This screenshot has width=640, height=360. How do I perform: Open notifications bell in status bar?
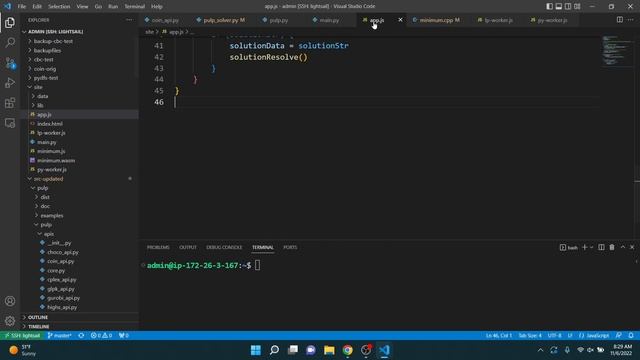coord(631,336)
